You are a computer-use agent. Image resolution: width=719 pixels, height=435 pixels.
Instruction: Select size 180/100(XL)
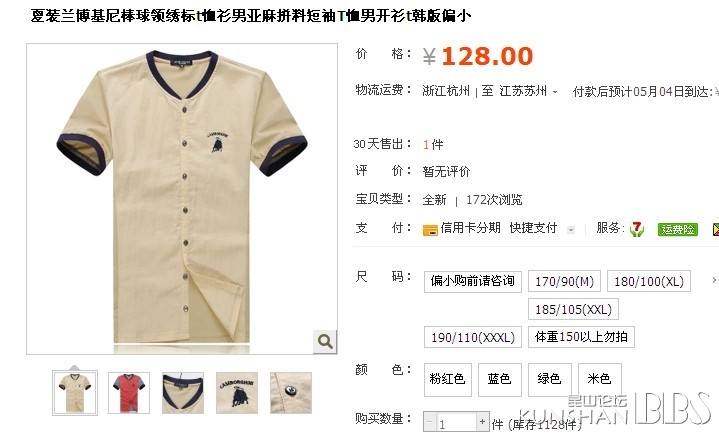[649, 281]
